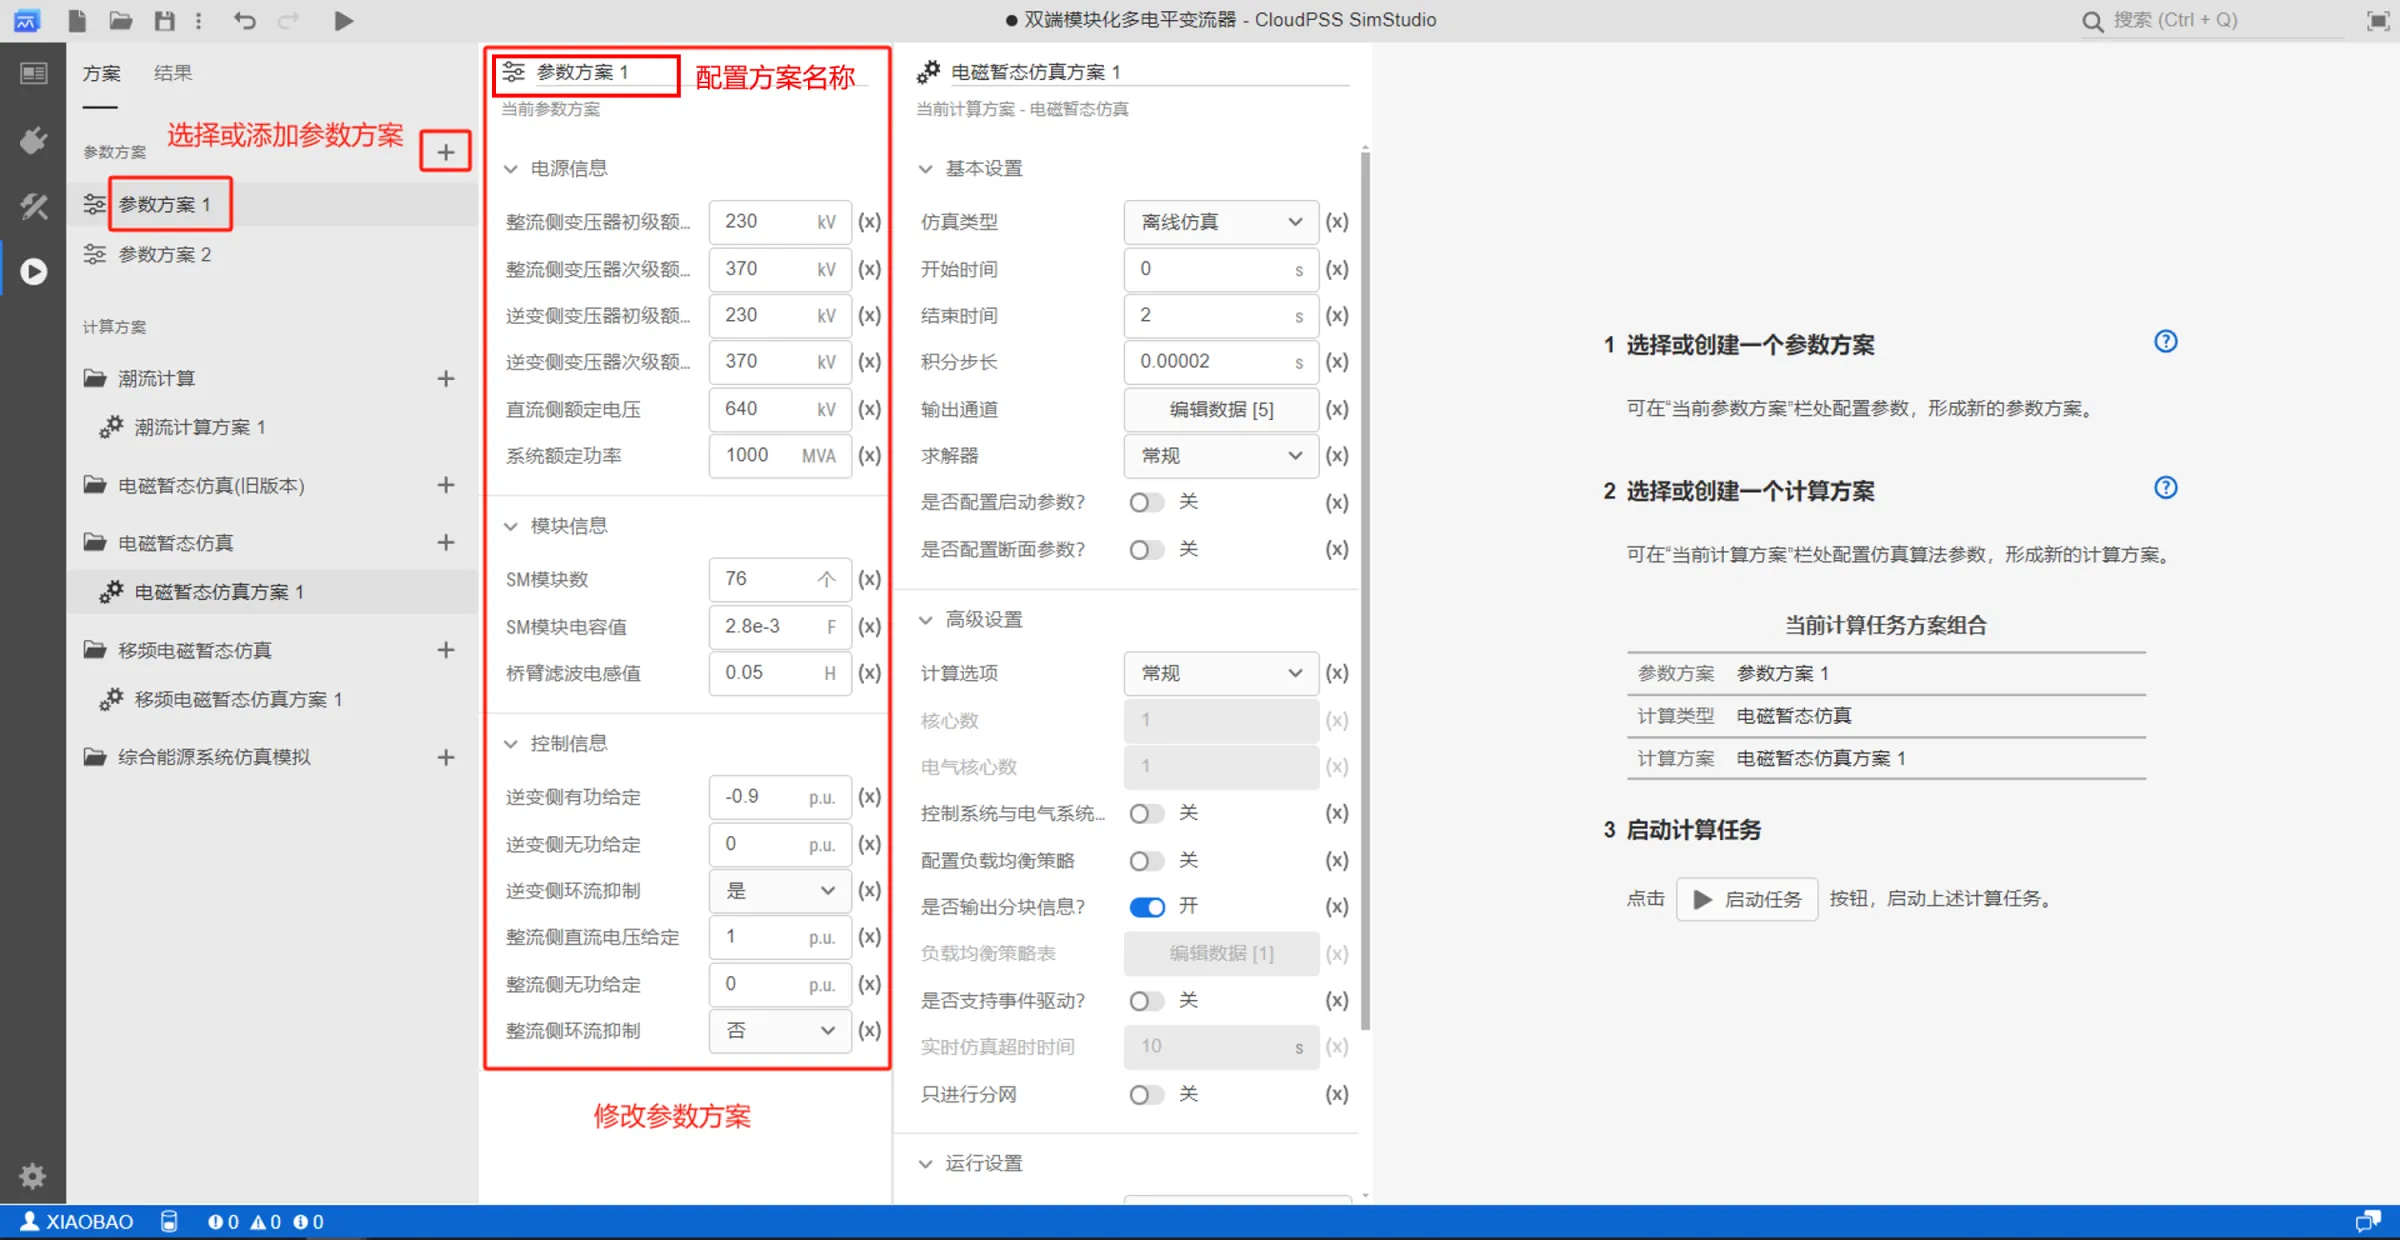Open settings gear at bottom of sidebar
2400x1240 pixels.
point(33,1175)
